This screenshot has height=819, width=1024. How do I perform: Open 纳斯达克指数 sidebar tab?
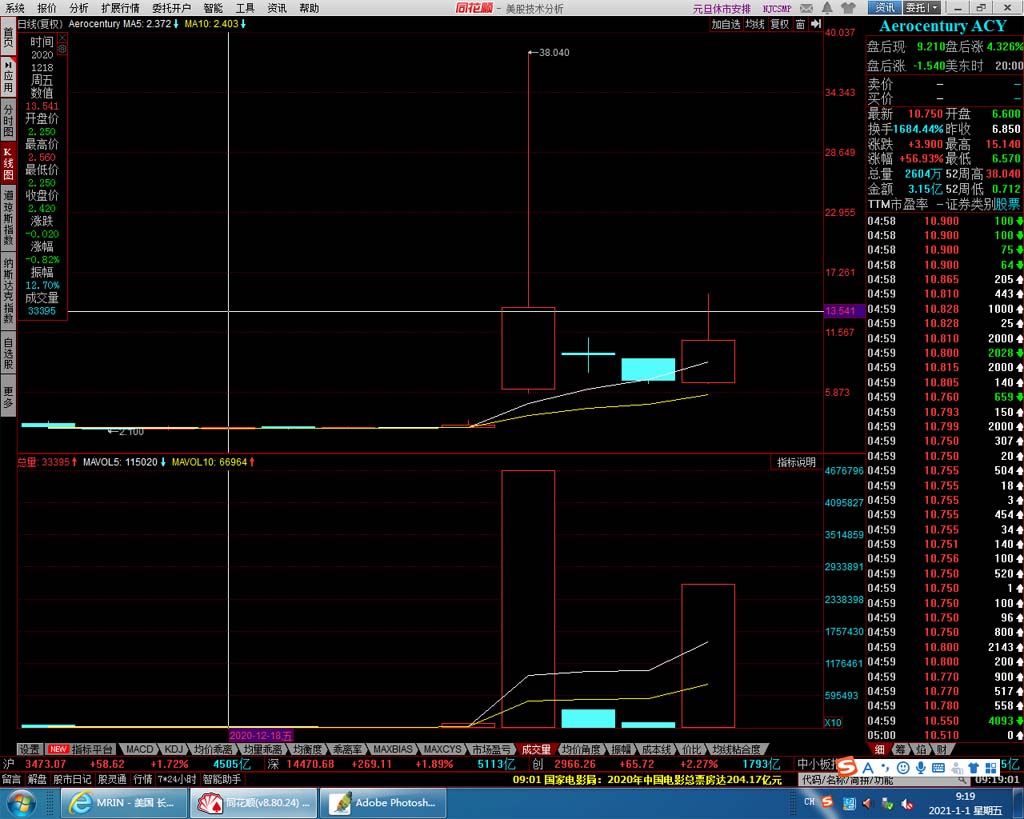coord(8,291)
